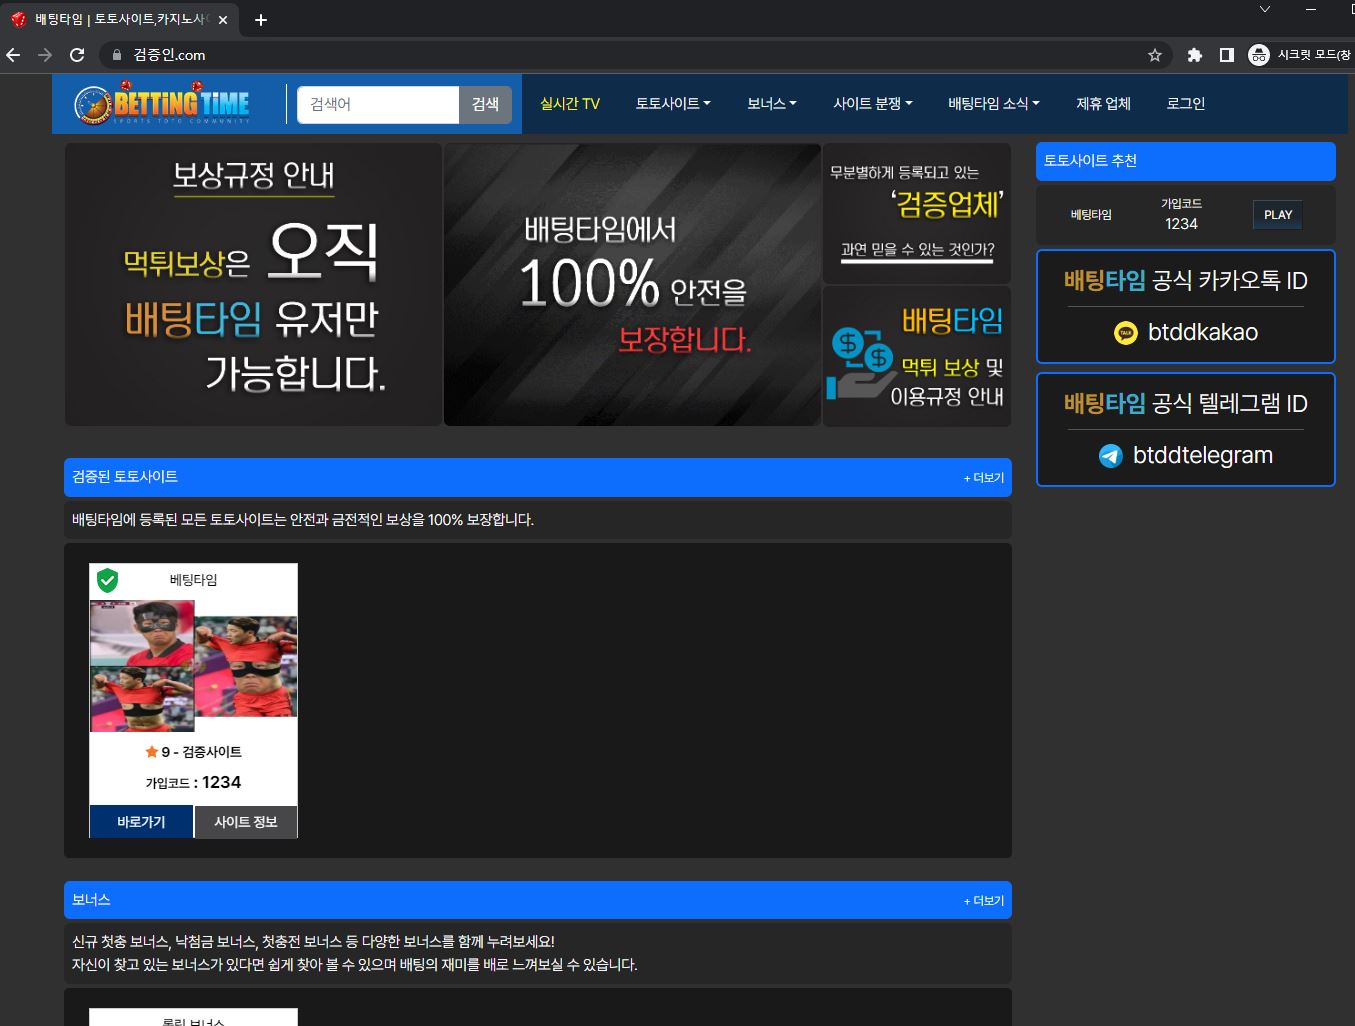
Task: Click the KakaoTalk icon beside btddkakao
Action: tap(1126, 333)
